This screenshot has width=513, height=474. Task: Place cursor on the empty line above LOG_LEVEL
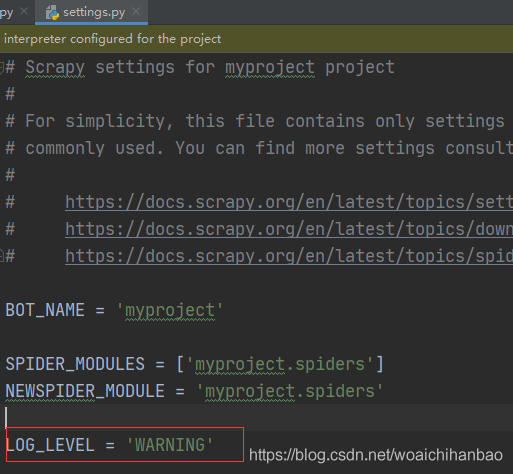coord(256,417)
